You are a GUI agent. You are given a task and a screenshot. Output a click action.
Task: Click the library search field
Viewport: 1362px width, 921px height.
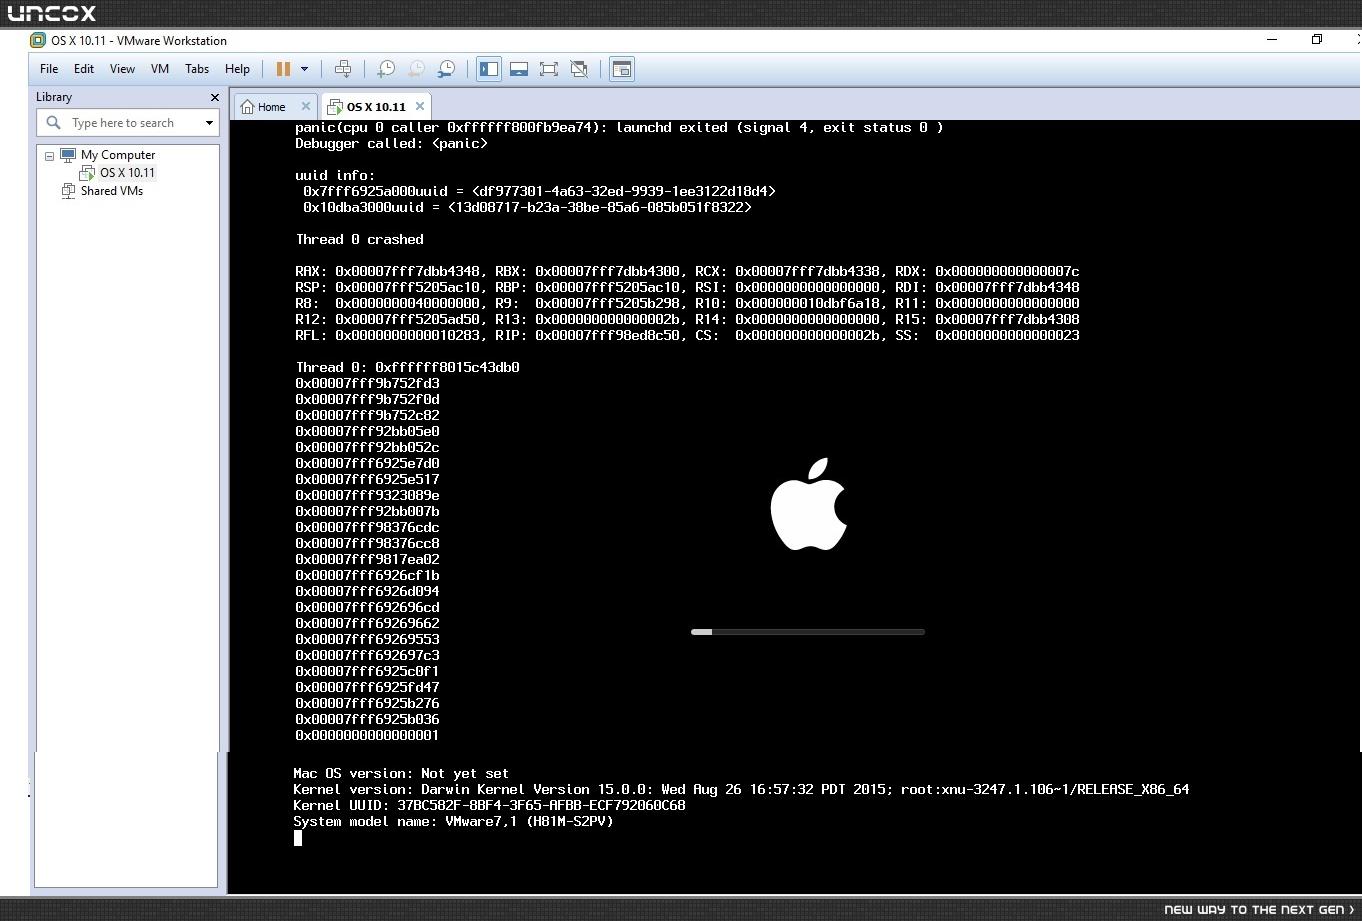[x=130, y=123]
